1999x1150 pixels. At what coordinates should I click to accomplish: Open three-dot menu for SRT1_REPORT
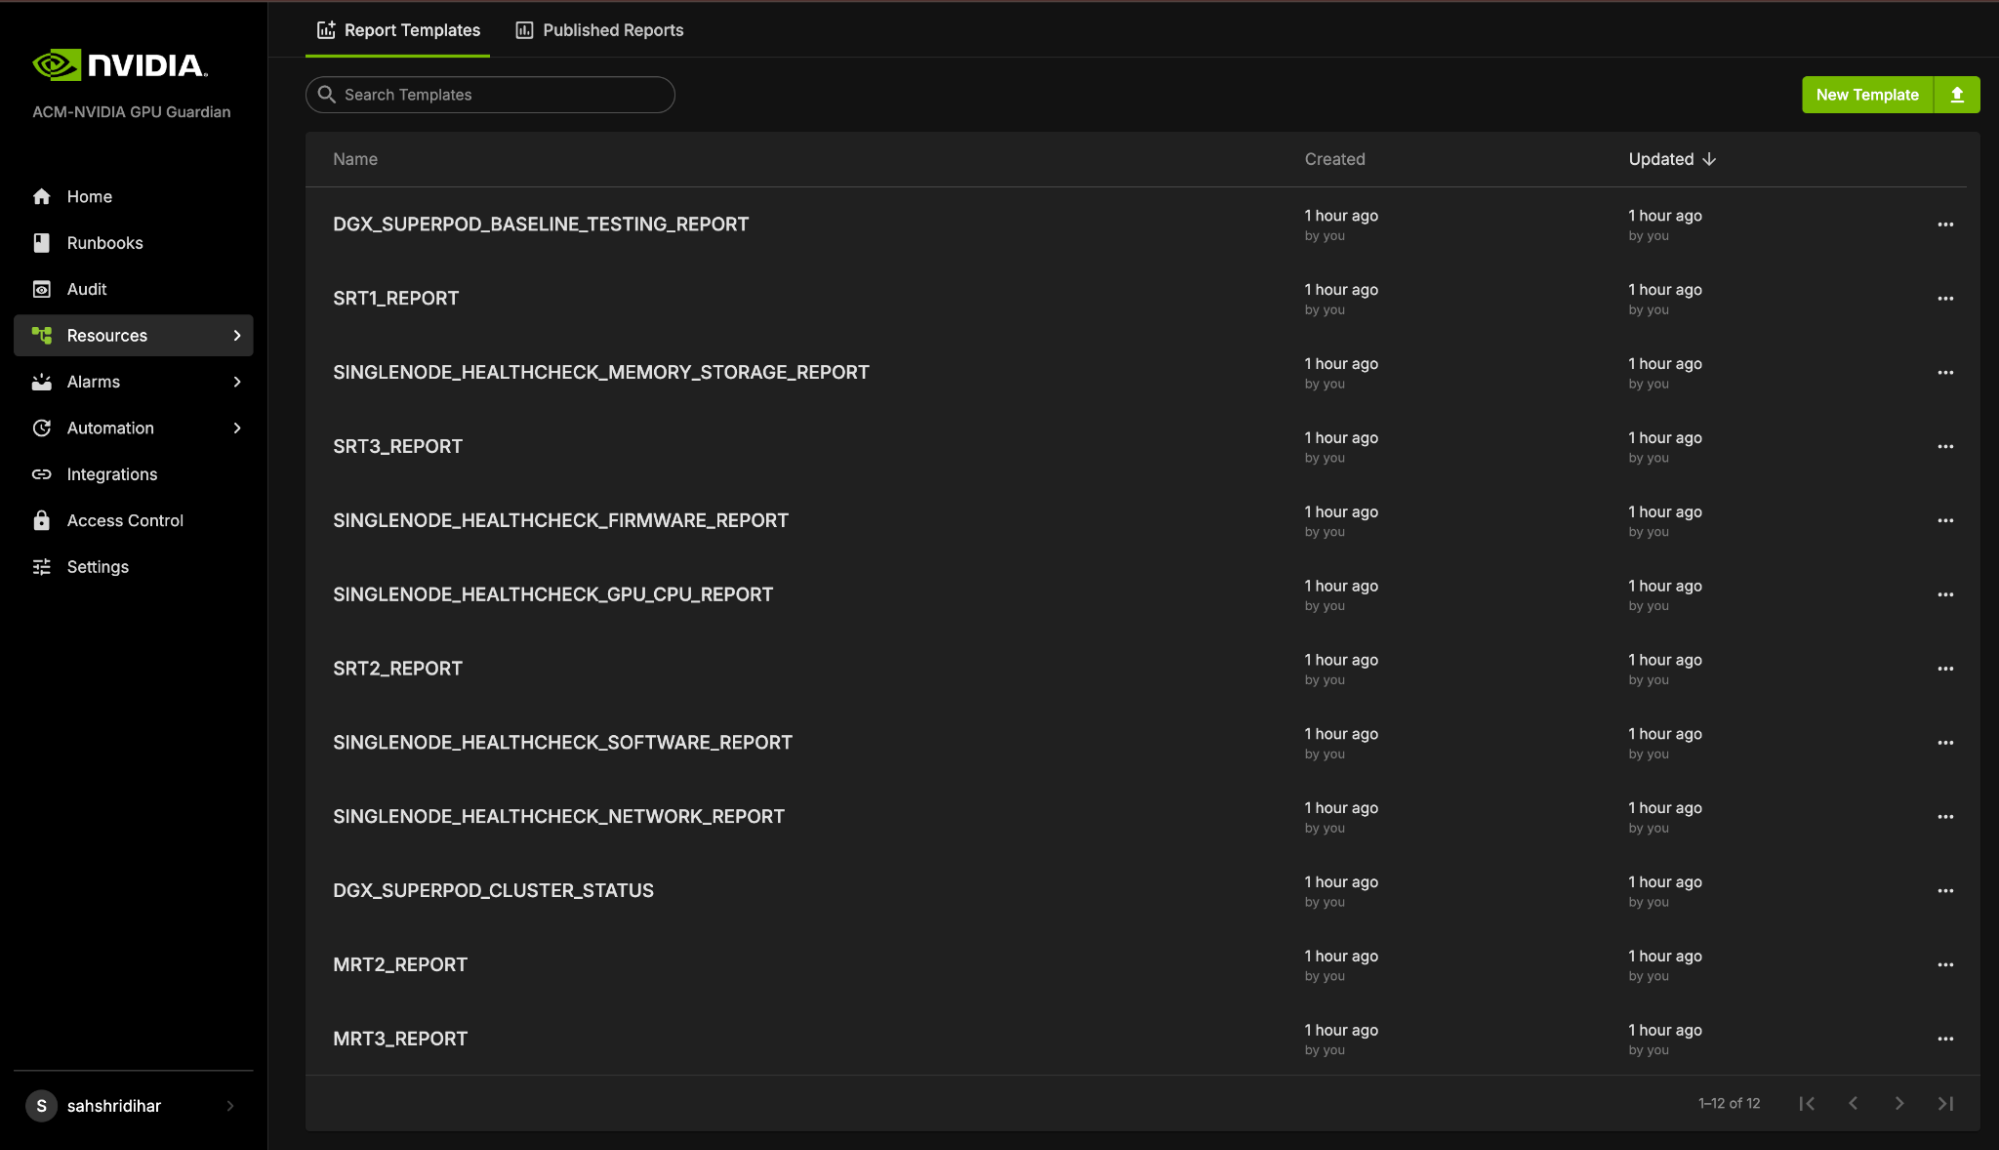pos(1944,299)
